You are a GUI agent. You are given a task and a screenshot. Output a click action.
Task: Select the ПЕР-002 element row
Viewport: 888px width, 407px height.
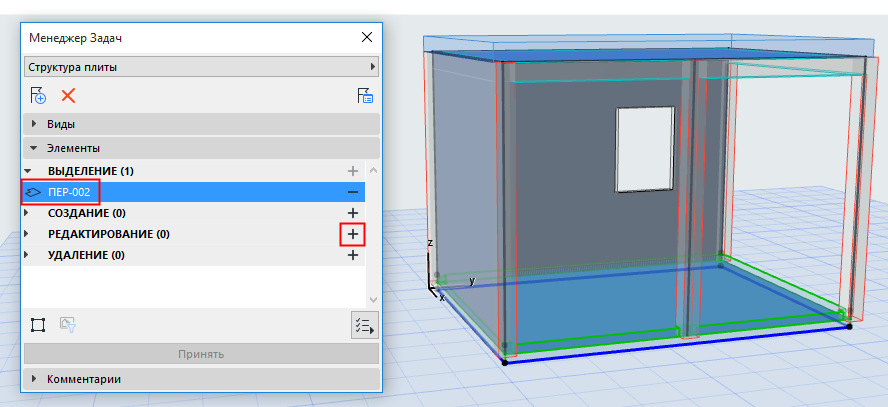click(194, 192)
